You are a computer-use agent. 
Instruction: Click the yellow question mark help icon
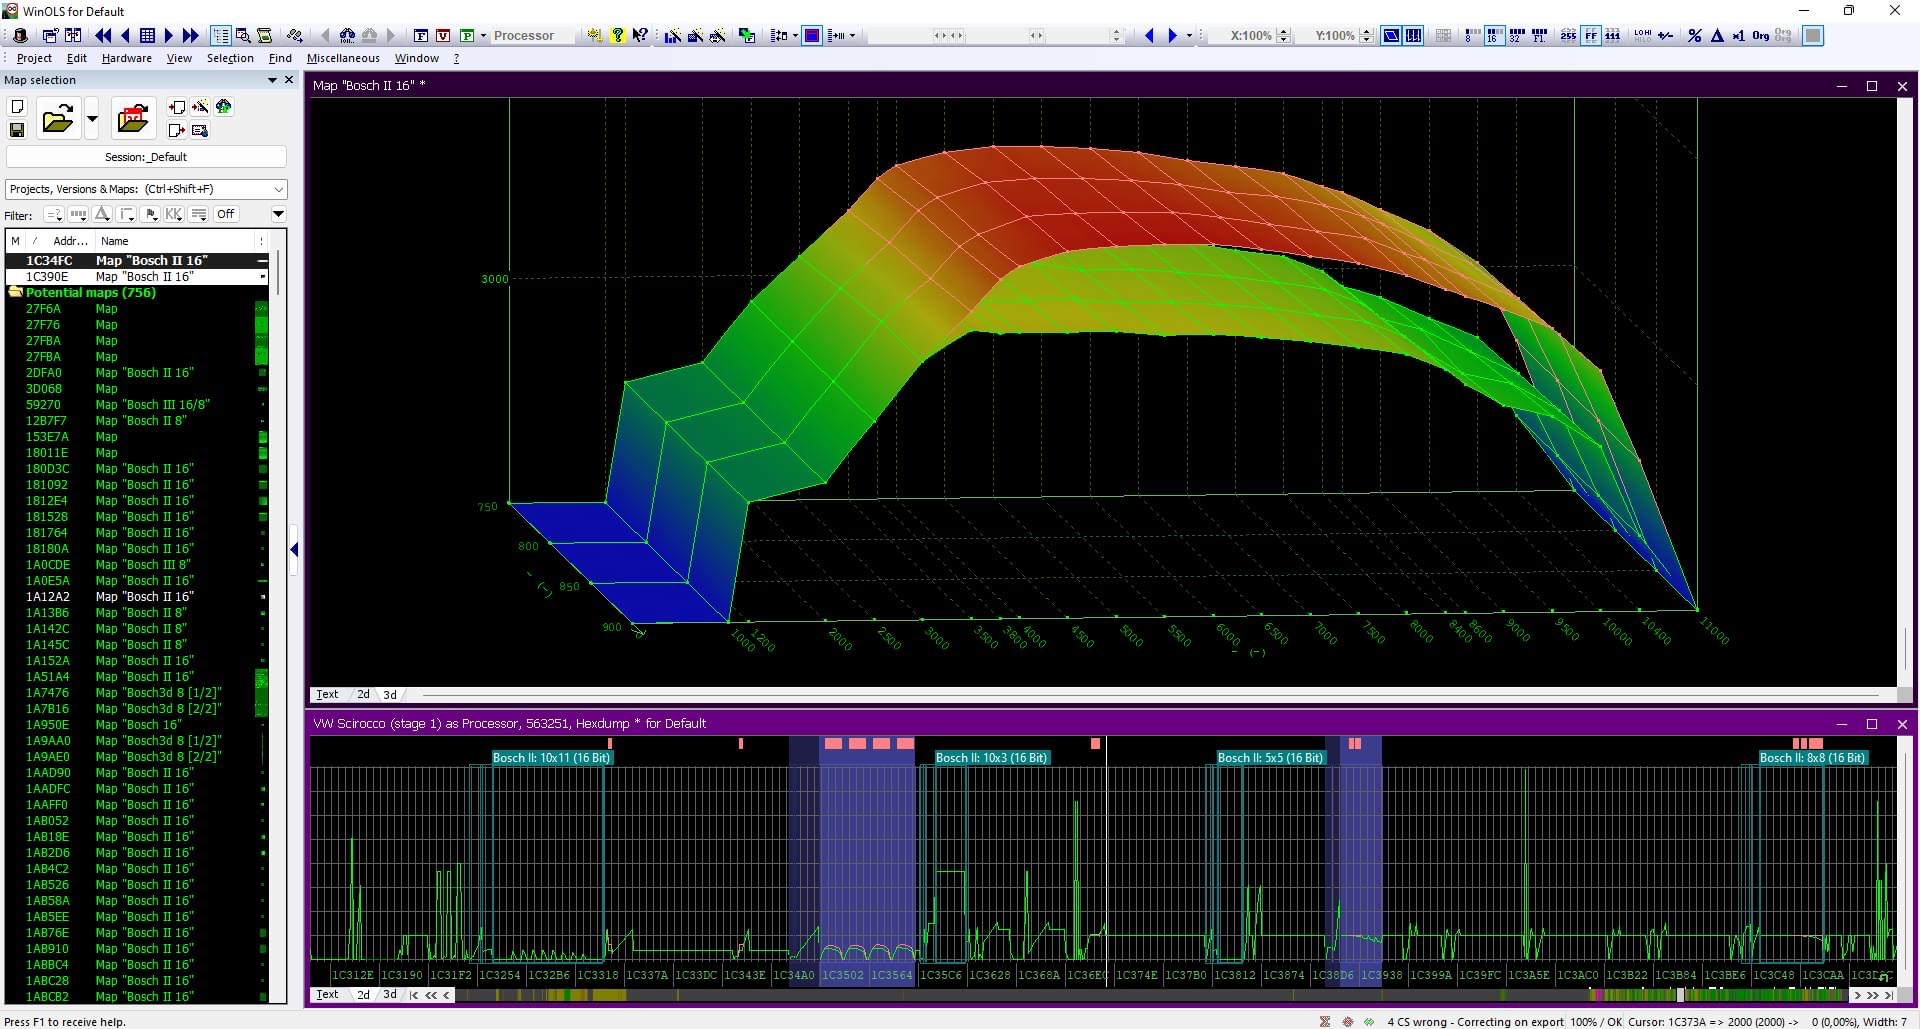click(x=617, y=36)
